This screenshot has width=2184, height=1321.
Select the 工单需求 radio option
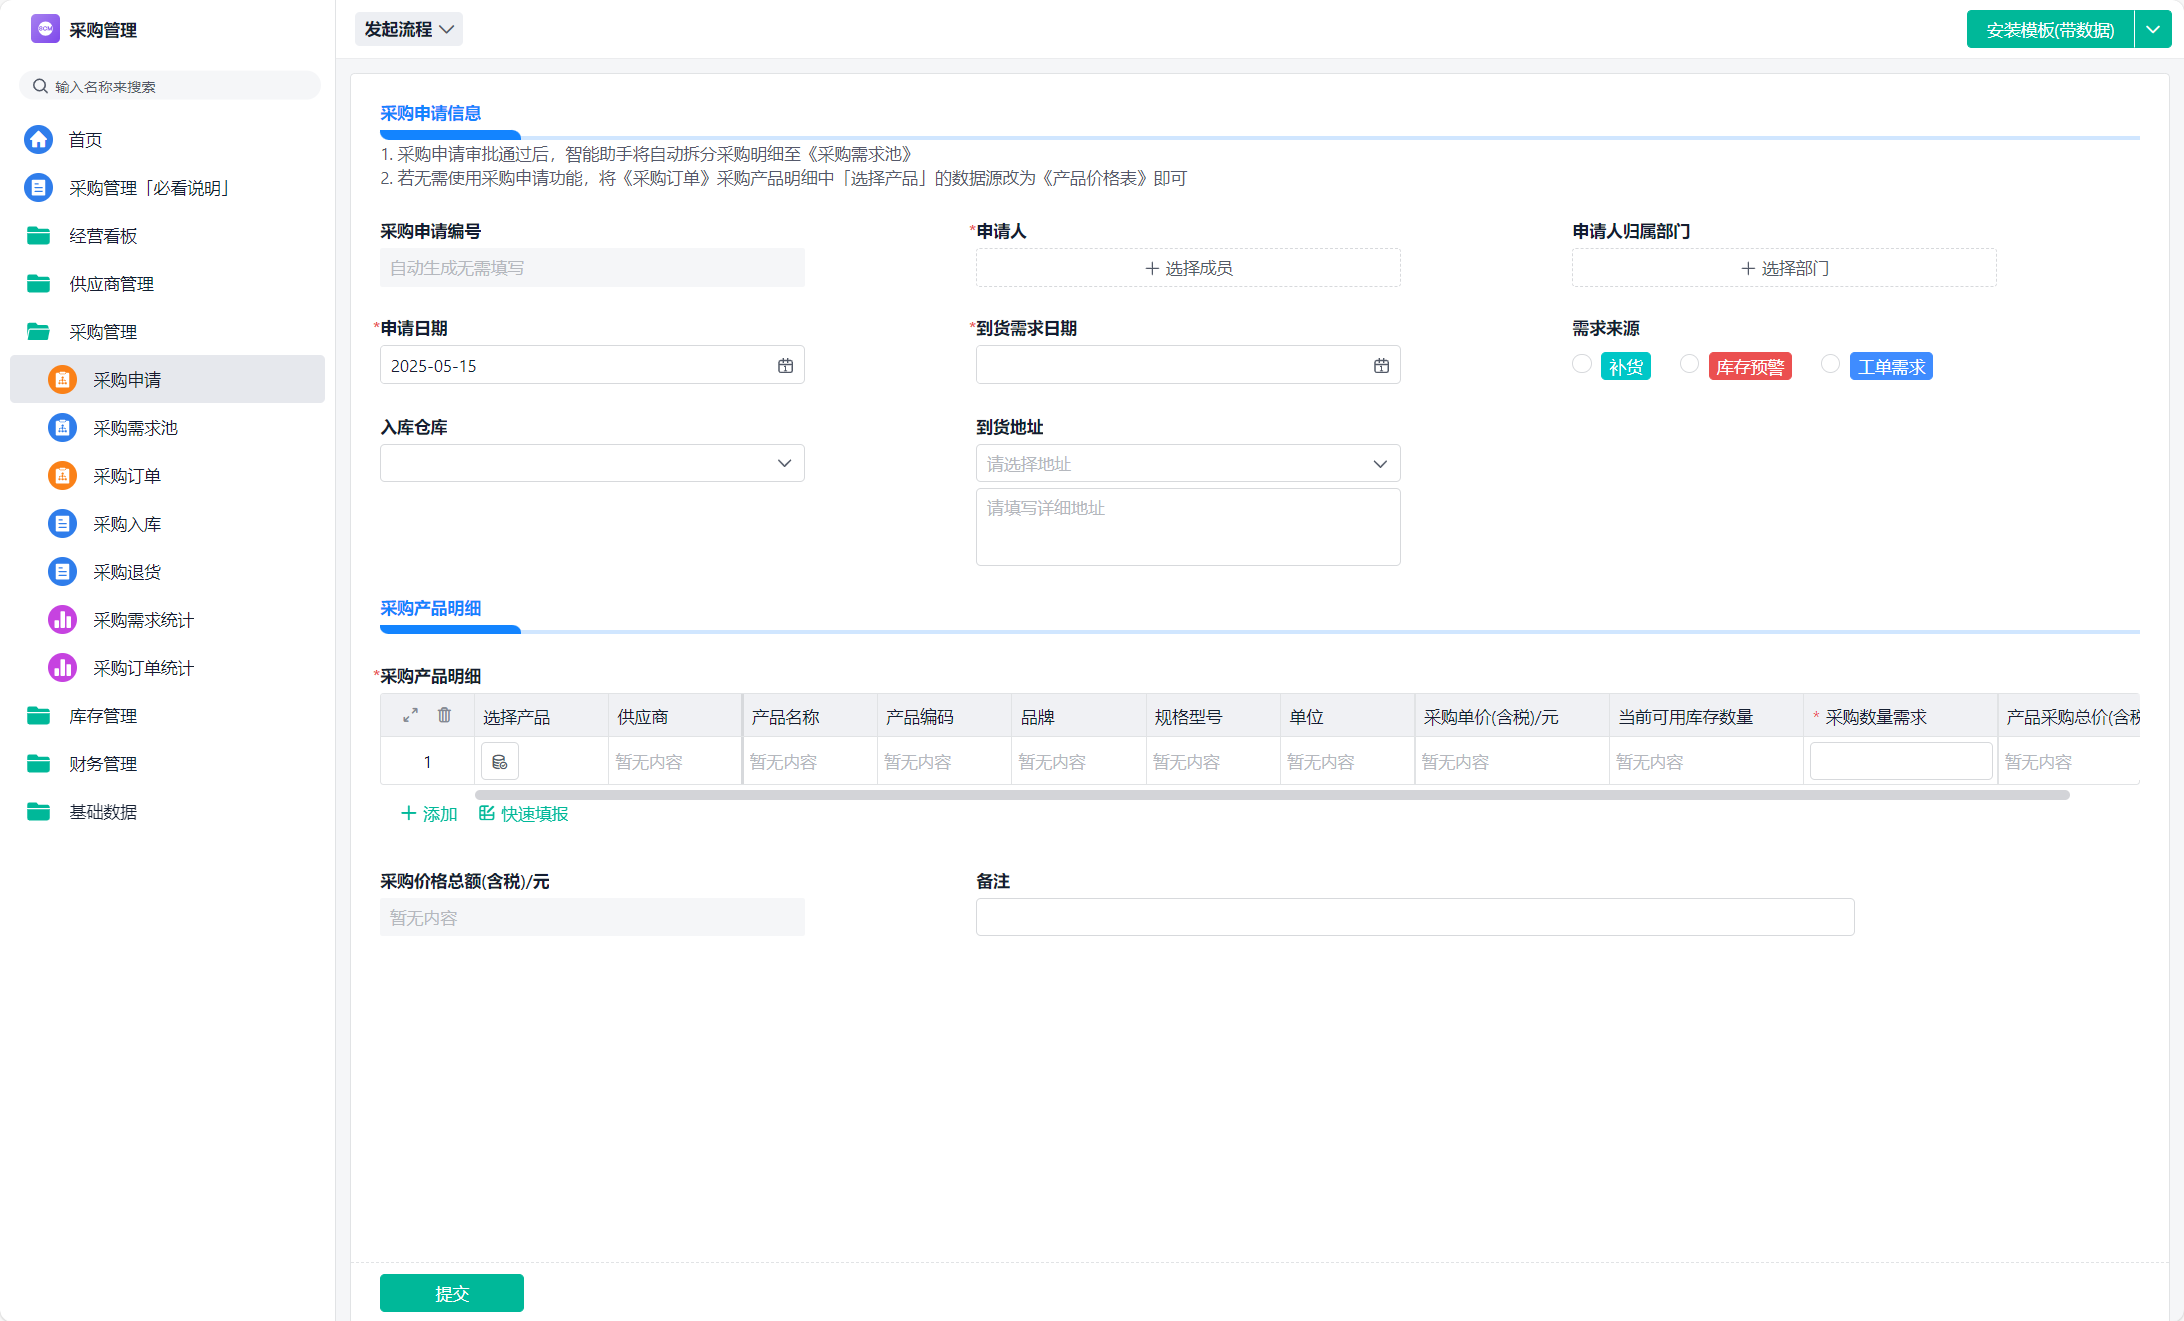[1830, 364]
